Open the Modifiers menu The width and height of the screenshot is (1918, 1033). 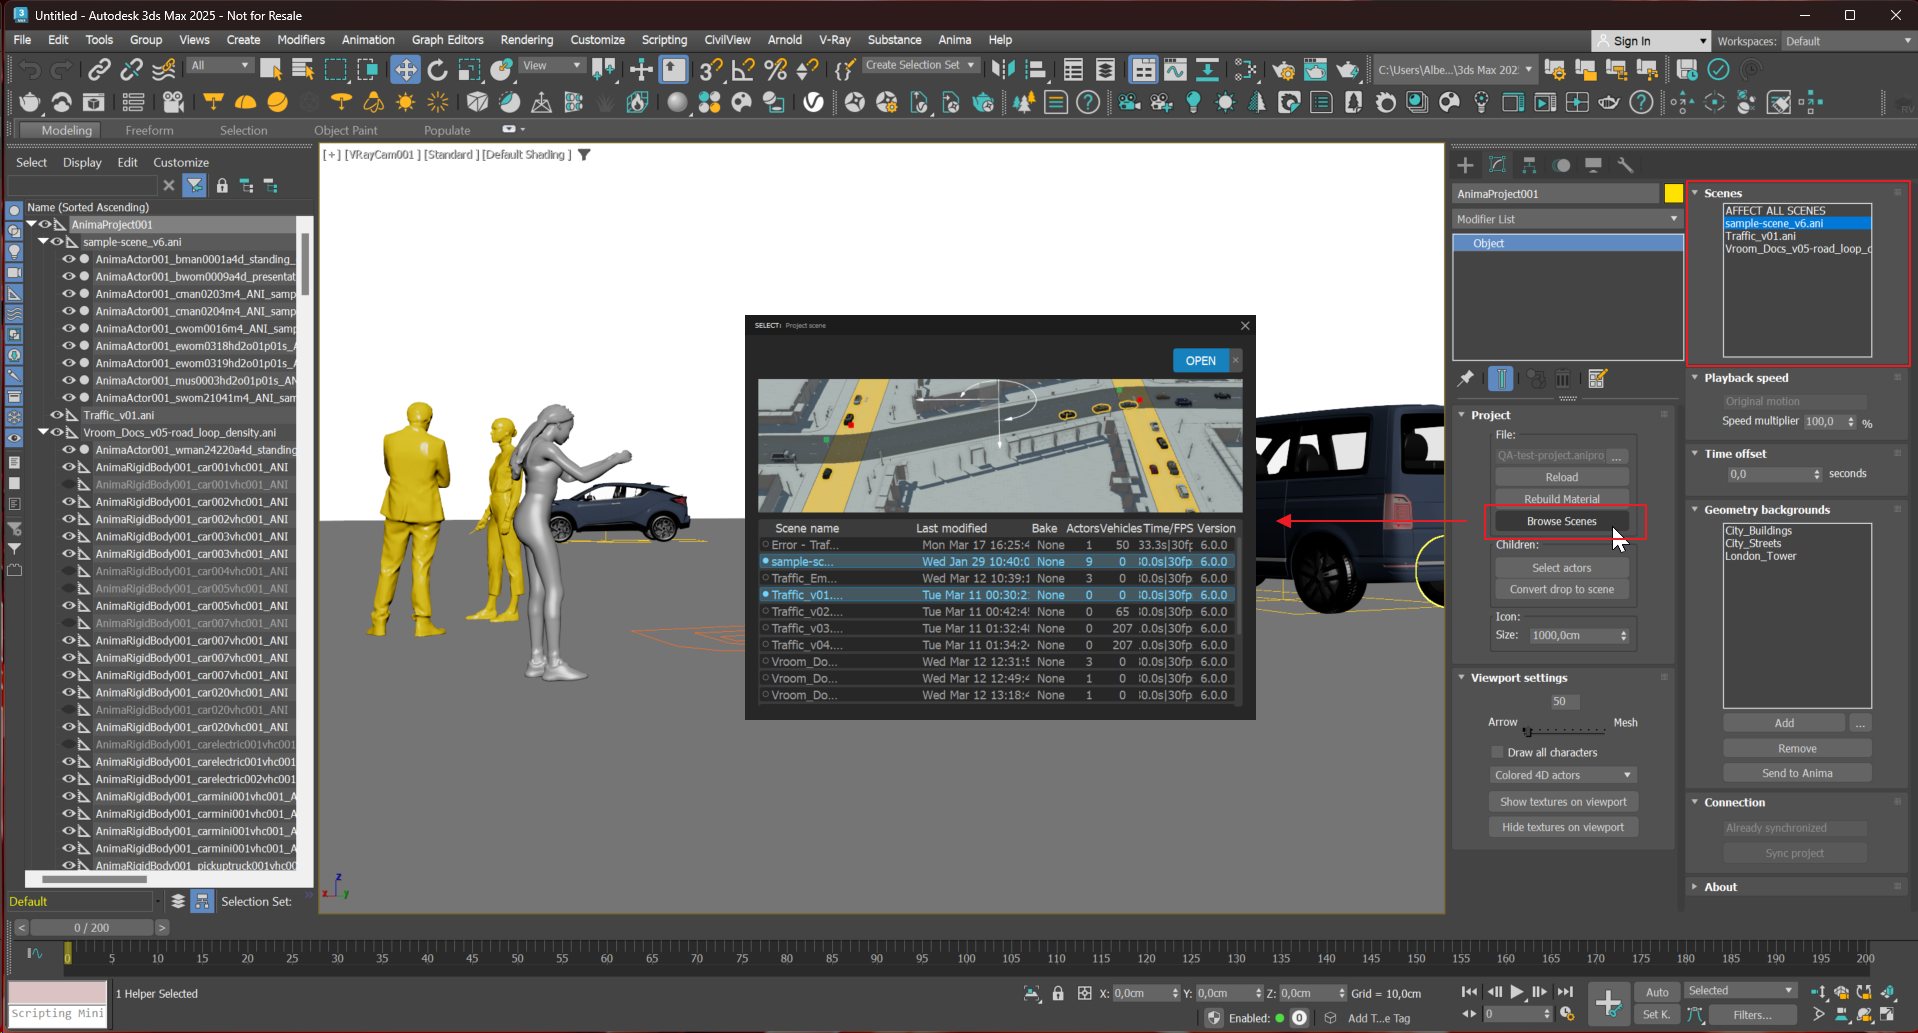(301, 40)
